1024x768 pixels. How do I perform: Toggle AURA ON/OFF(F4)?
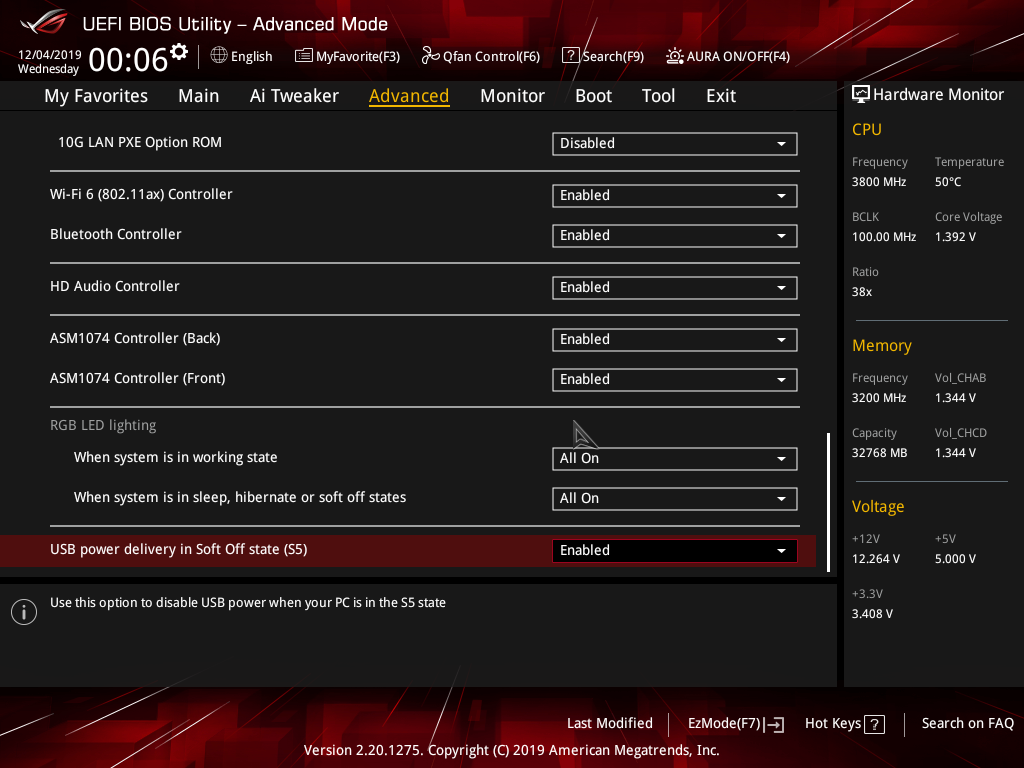click(728, 56)
